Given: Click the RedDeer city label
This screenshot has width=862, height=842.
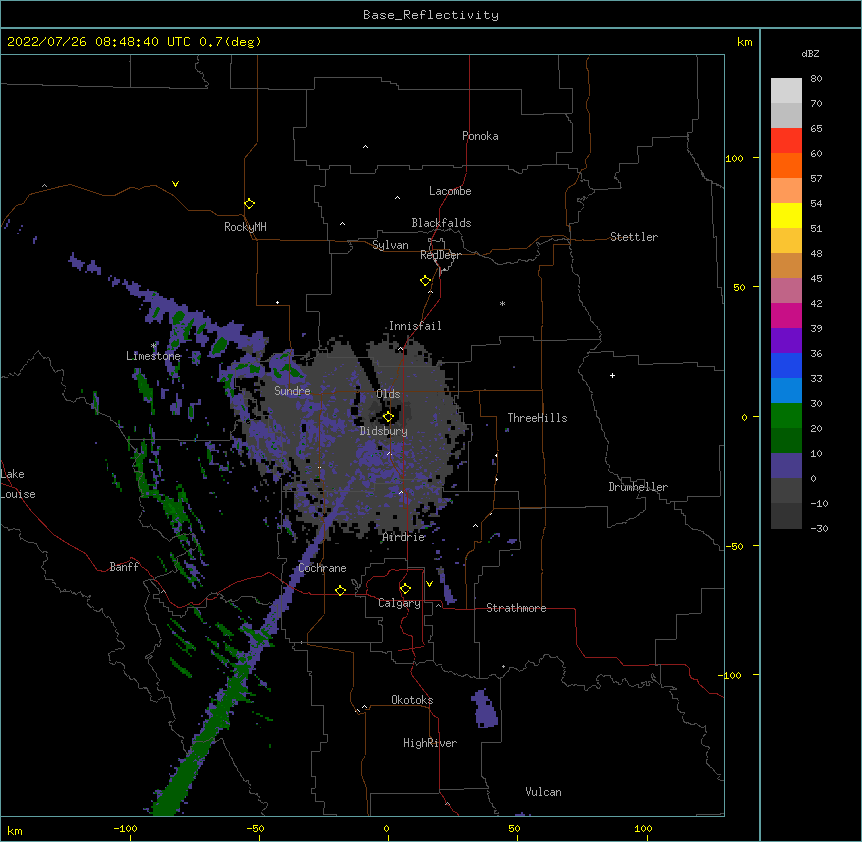Looking at the screenshot, I should pyautogui.click(x=440, y=255).
